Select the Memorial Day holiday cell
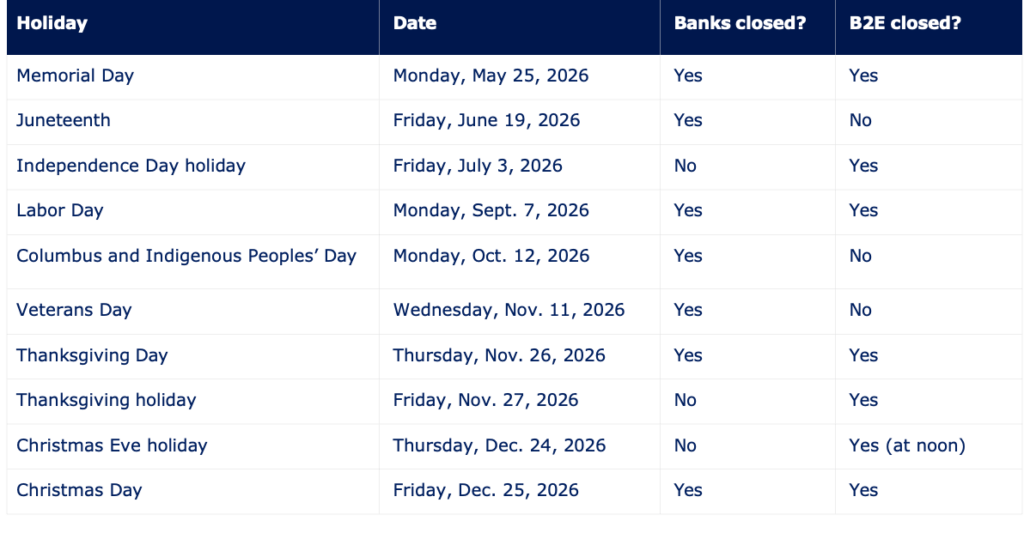The image size is (1024, 539). coord(75,76)
